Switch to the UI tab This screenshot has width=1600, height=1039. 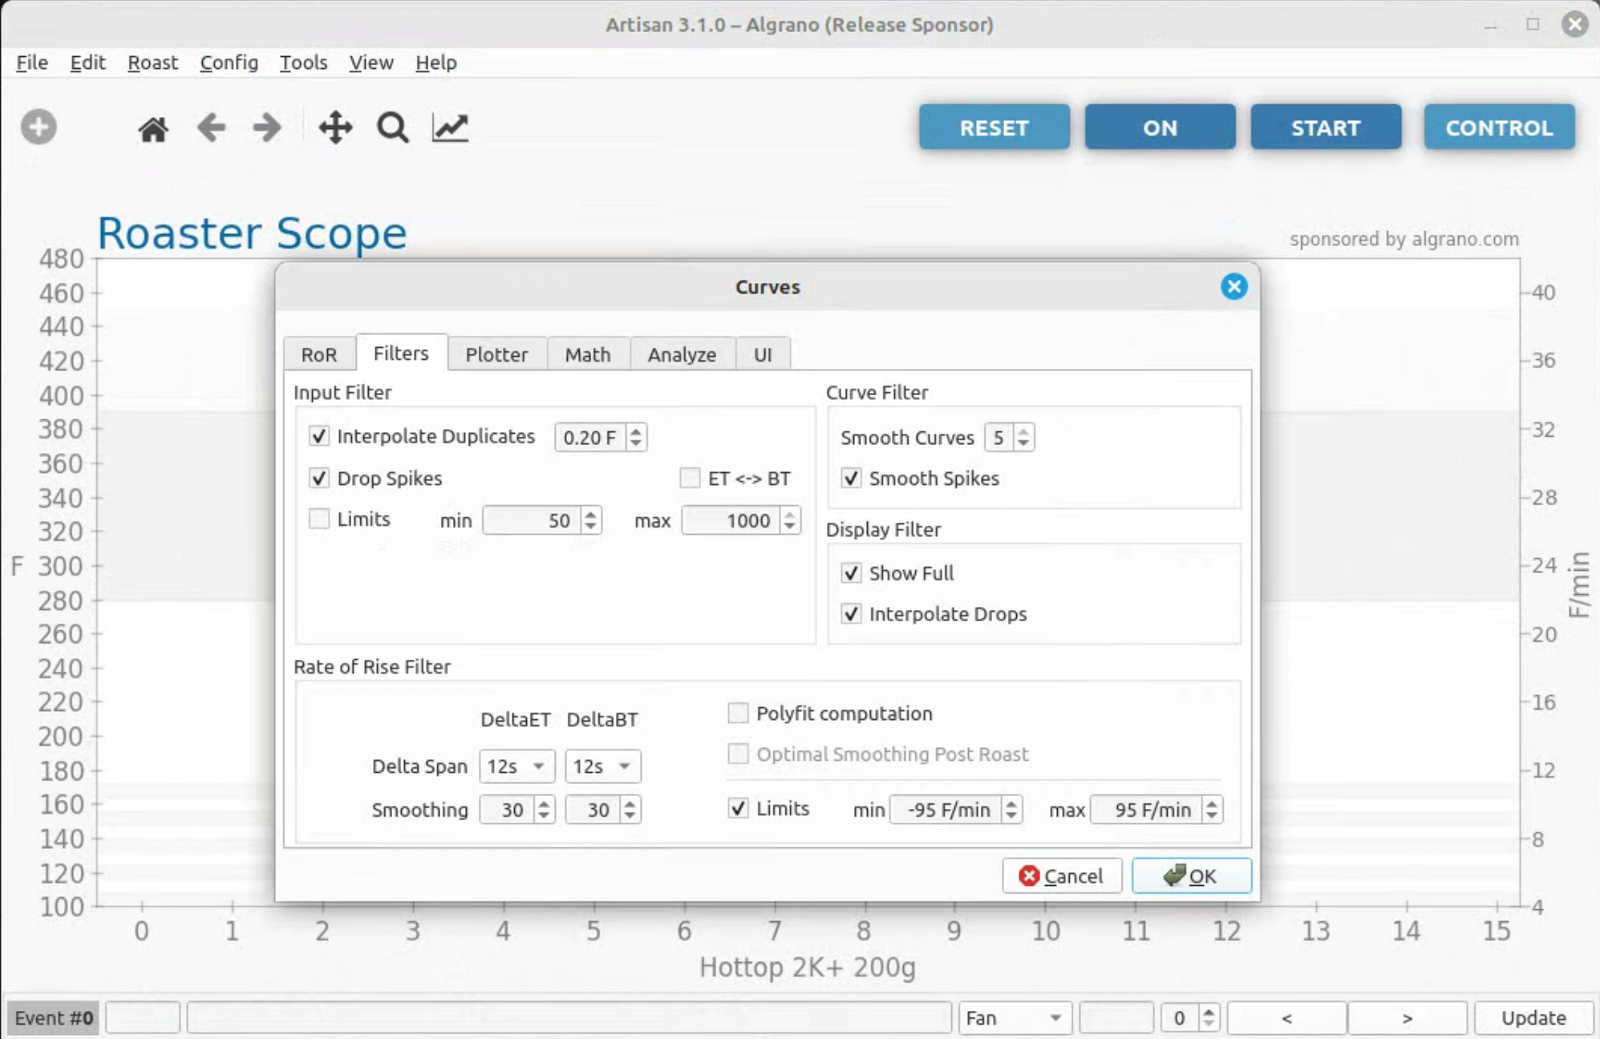point(763,354)
